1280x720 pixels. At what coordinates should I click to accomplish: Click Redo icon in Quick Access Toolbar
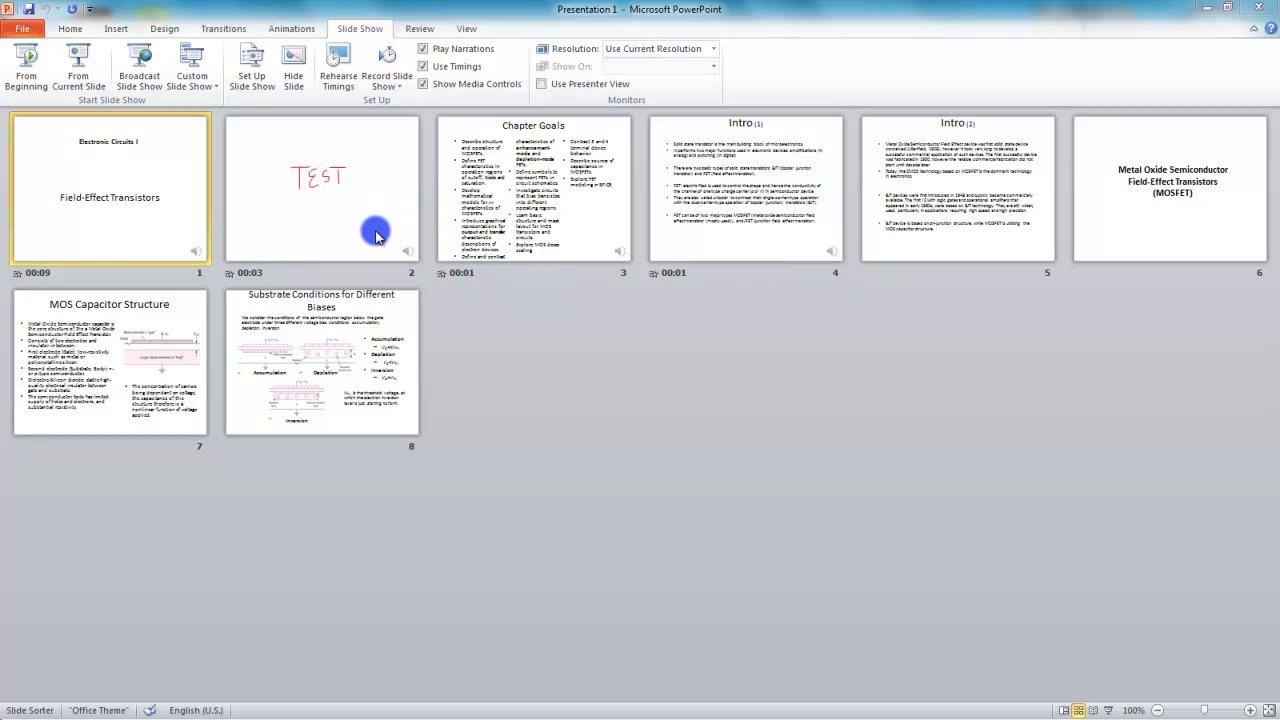point(72,9)
